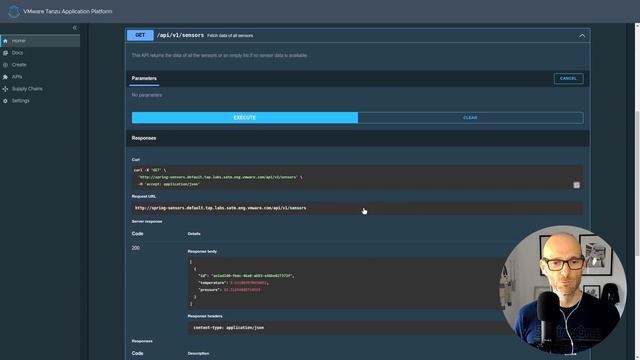Image resolution: width=640 pixels, height=360 pixels.
Task: Click the presenter webcam thumbnail
Action: (x=563, y=290)
